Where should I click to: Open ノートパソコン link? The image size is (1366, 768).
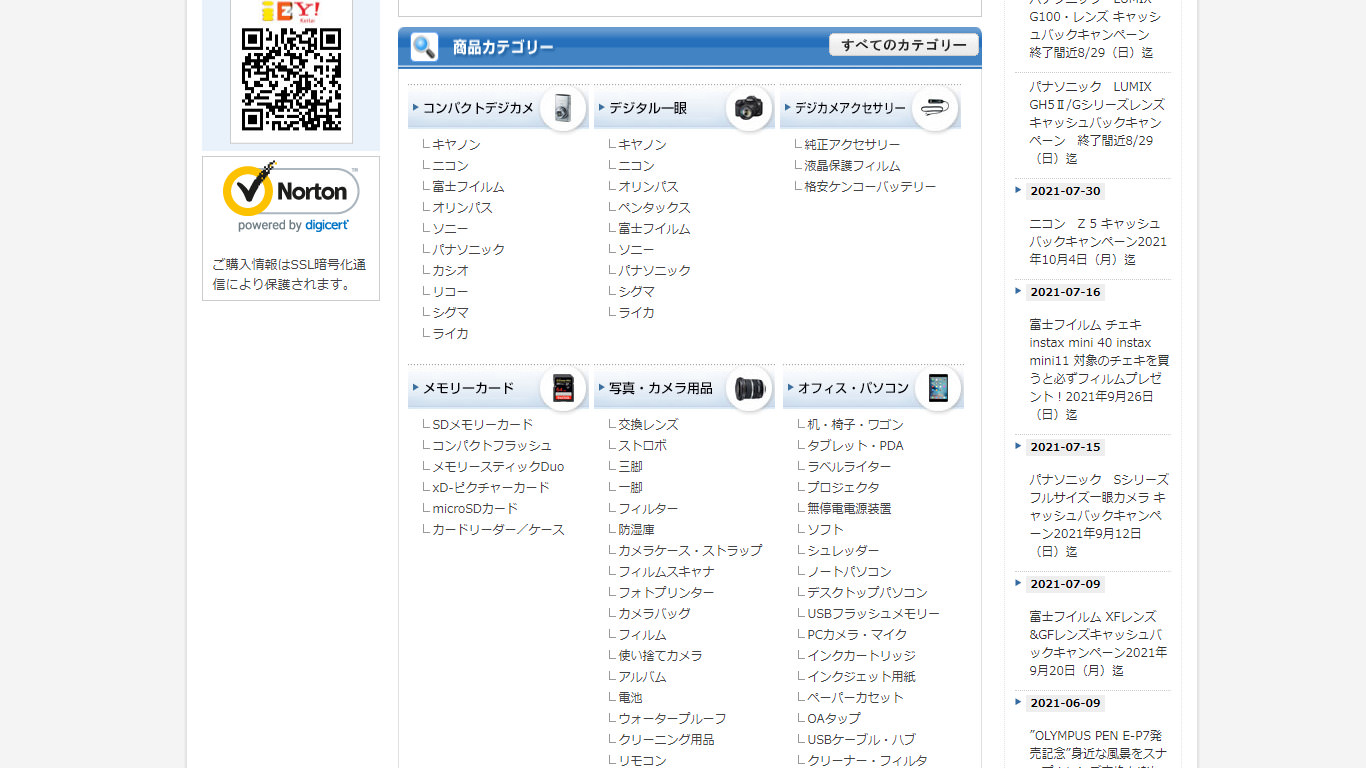(849, 572)
